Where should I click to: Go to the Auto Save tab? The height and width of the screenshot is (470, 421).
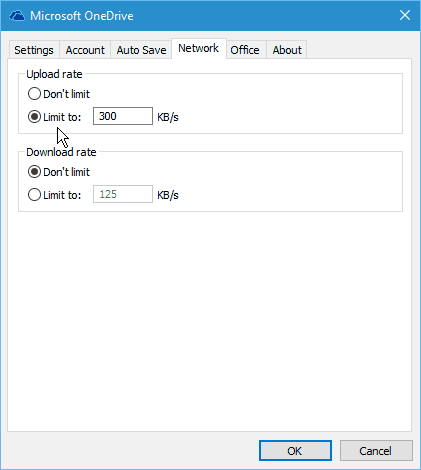click(141, 50)
